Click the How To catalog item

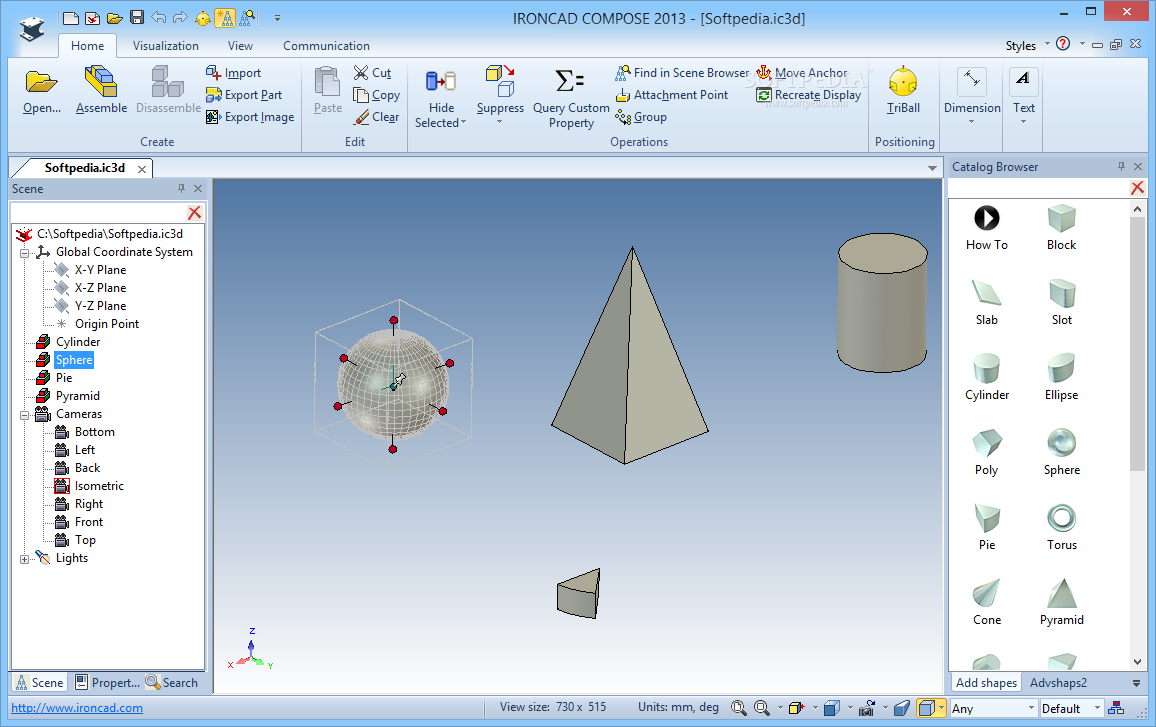(x=986, y=226)
